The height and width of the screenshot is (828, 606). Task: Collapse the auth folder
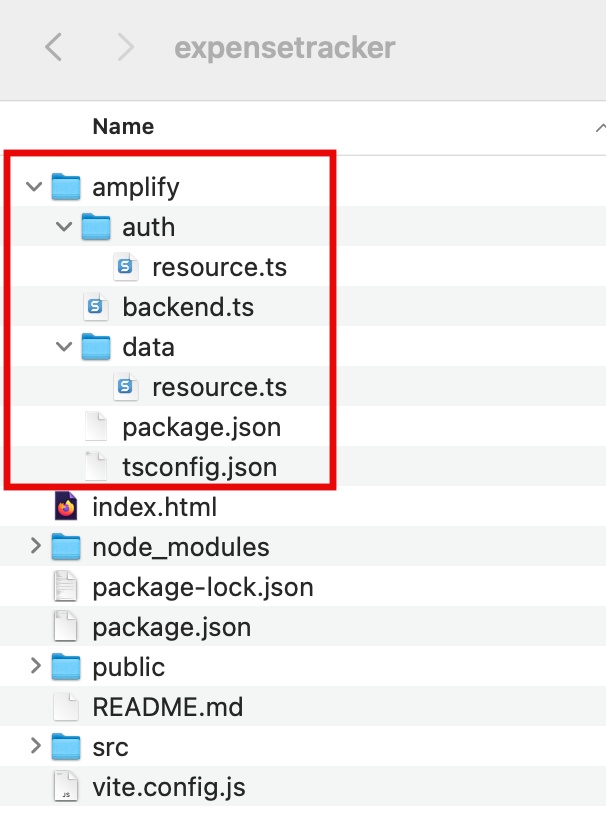point(64,227)
